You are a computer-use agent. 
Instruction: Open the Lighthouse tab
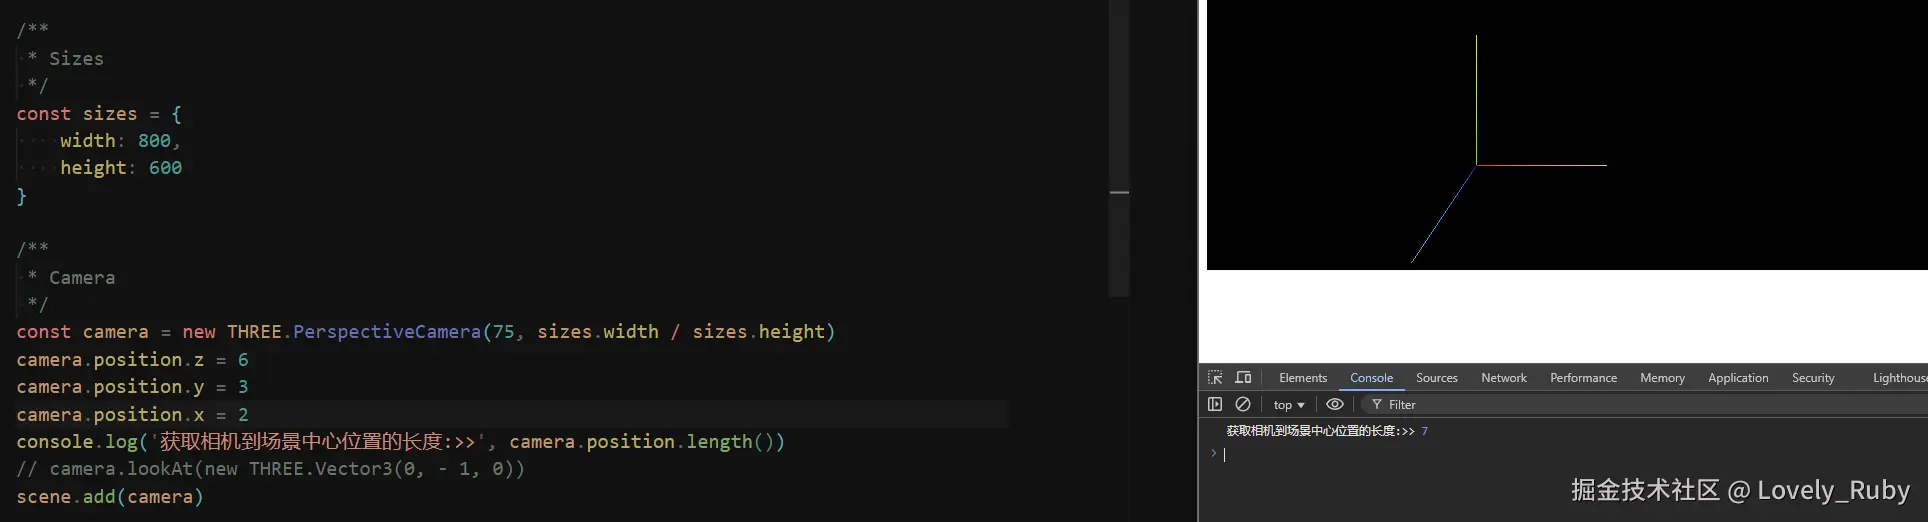1899,378
